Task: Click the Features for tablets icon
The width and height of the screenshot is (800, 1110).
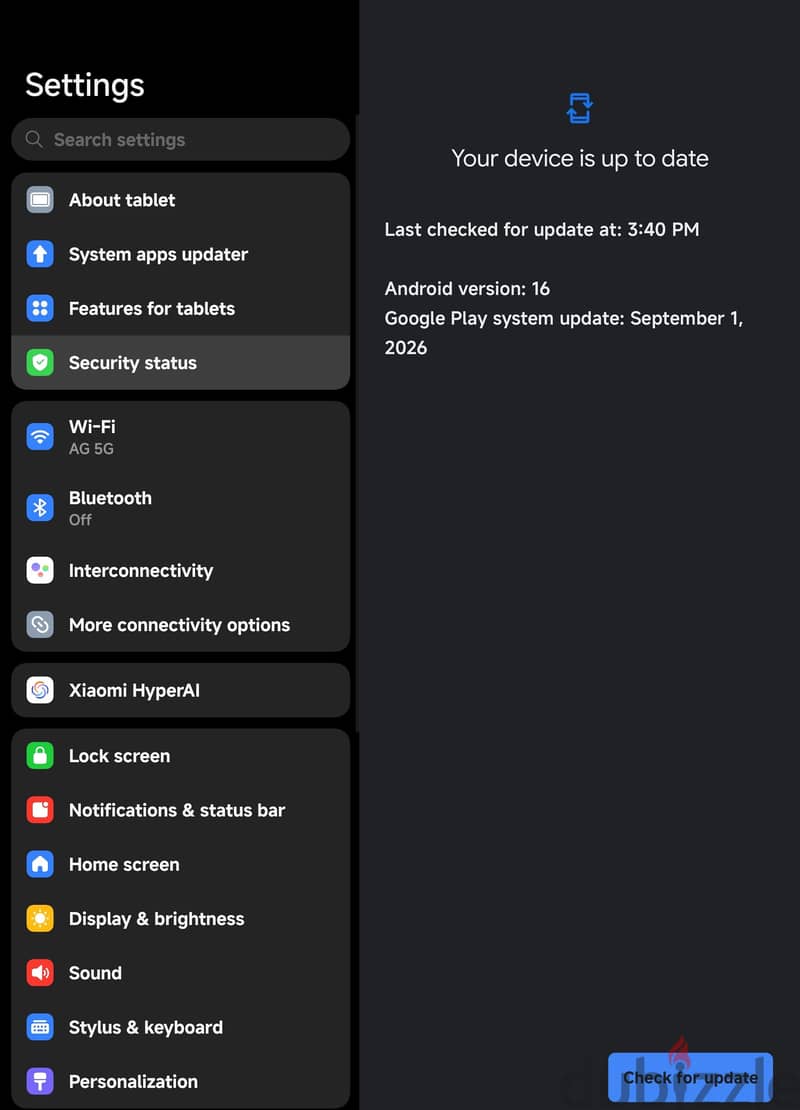Action: (x=40, y=309)
